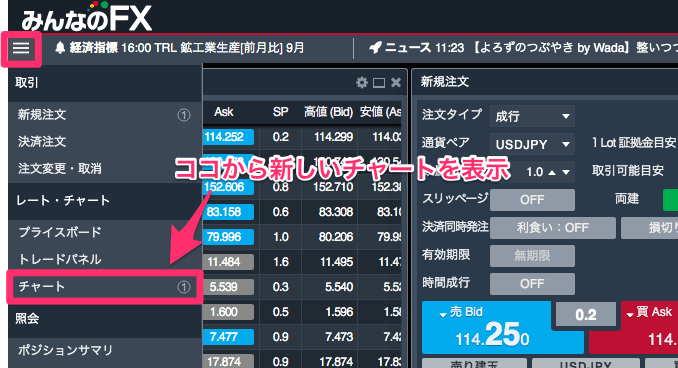Open プライスボード menu item
The height and width of the screenshot is (368, 678).
tap(105, 232)
